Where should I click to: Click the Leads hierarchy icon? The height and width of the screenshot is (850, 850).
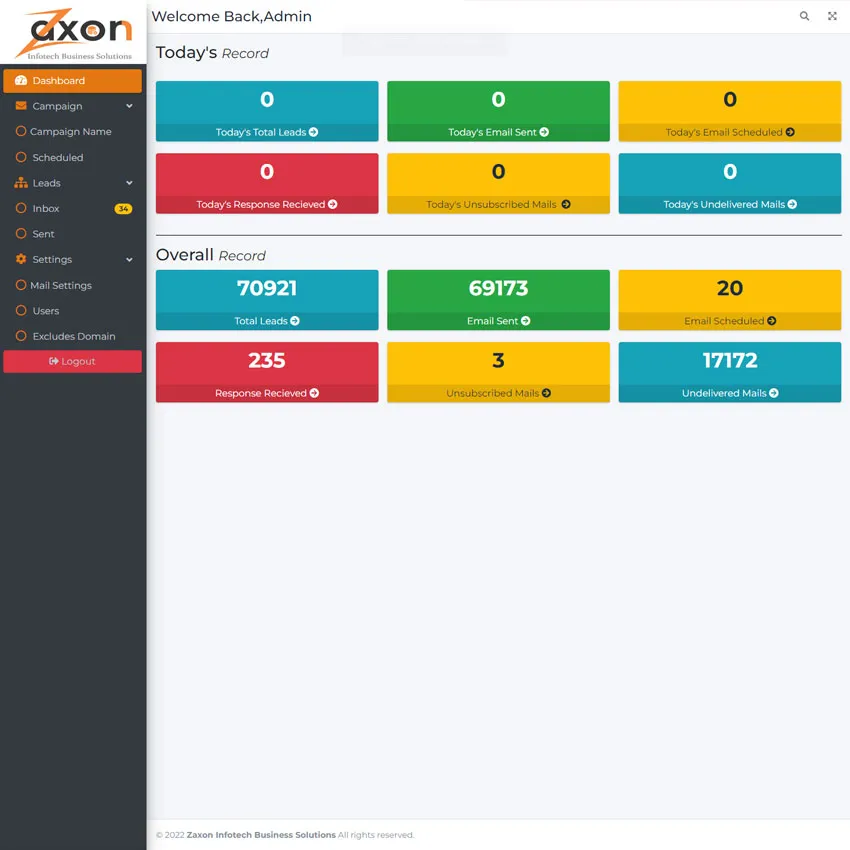pyautogui.click(x=21, y=183)
